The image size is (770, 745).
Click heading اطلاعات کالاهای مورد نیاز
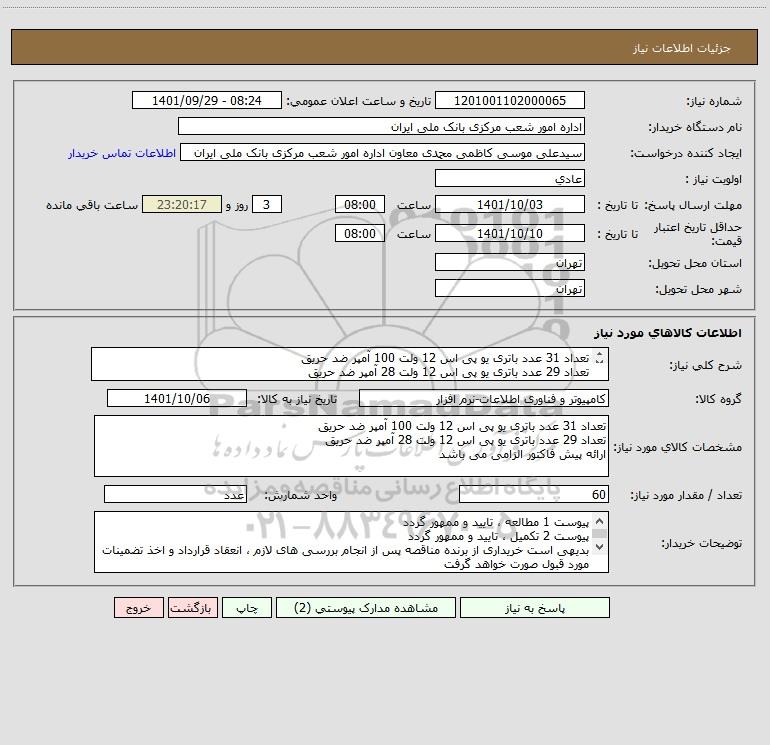[668, 333]
